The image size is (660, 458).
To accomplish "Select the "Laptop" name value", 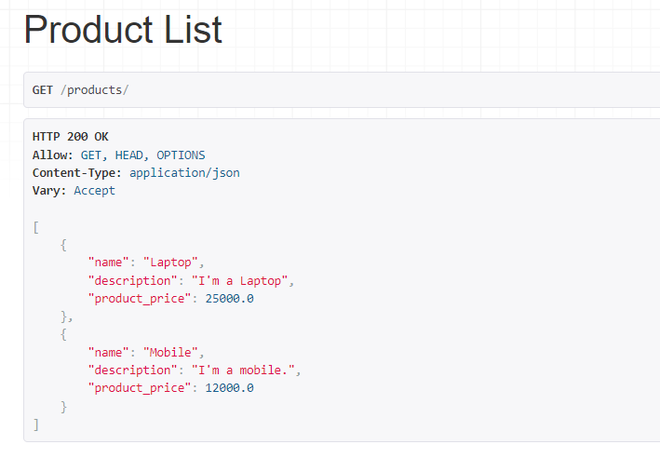I will (x=174, y=262).
